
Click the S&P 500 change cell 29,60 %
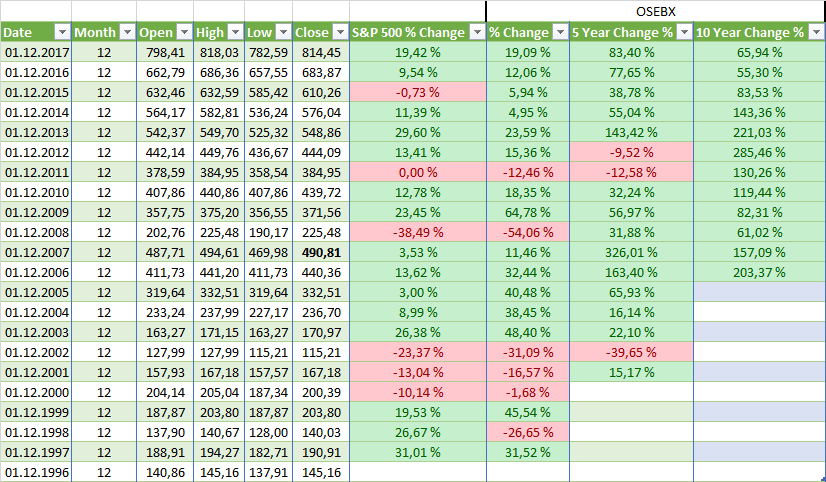coord(418,133)
